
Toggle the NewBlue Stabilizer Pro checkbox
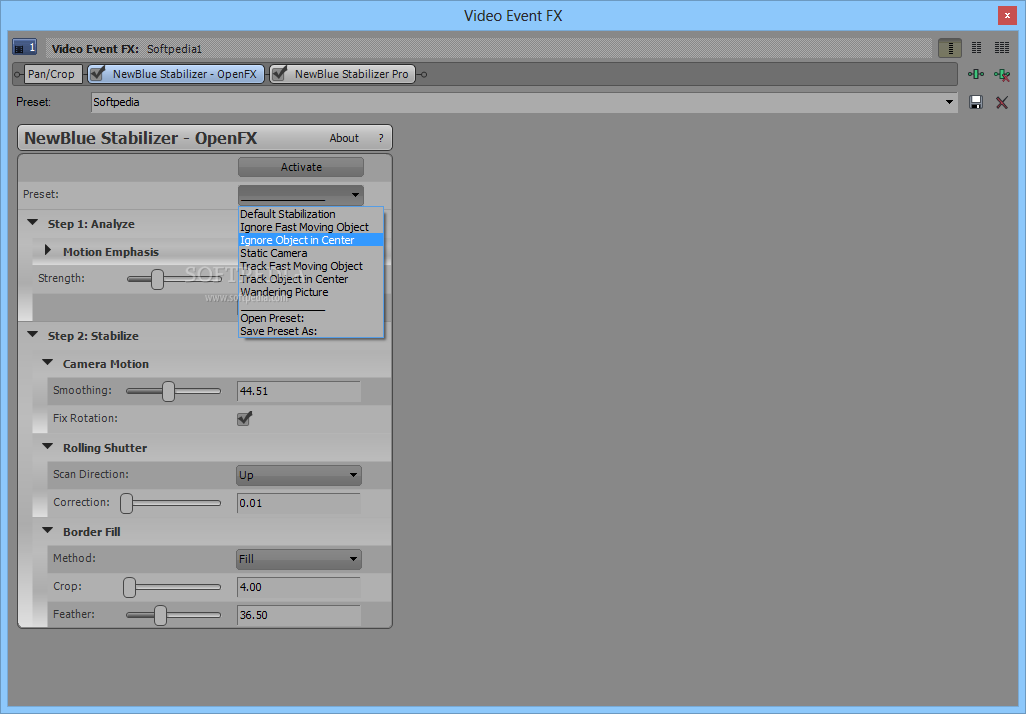(x=279, y=73)
